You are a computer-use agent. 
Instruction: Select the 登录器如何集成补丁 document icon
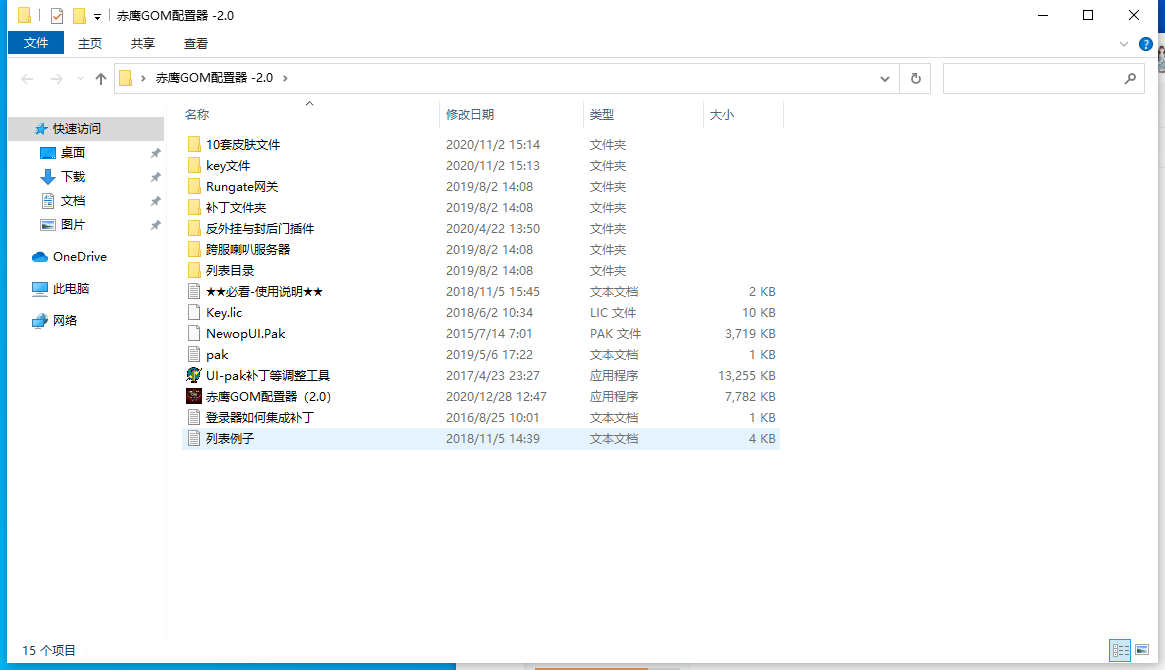click(x=194, y=417)
